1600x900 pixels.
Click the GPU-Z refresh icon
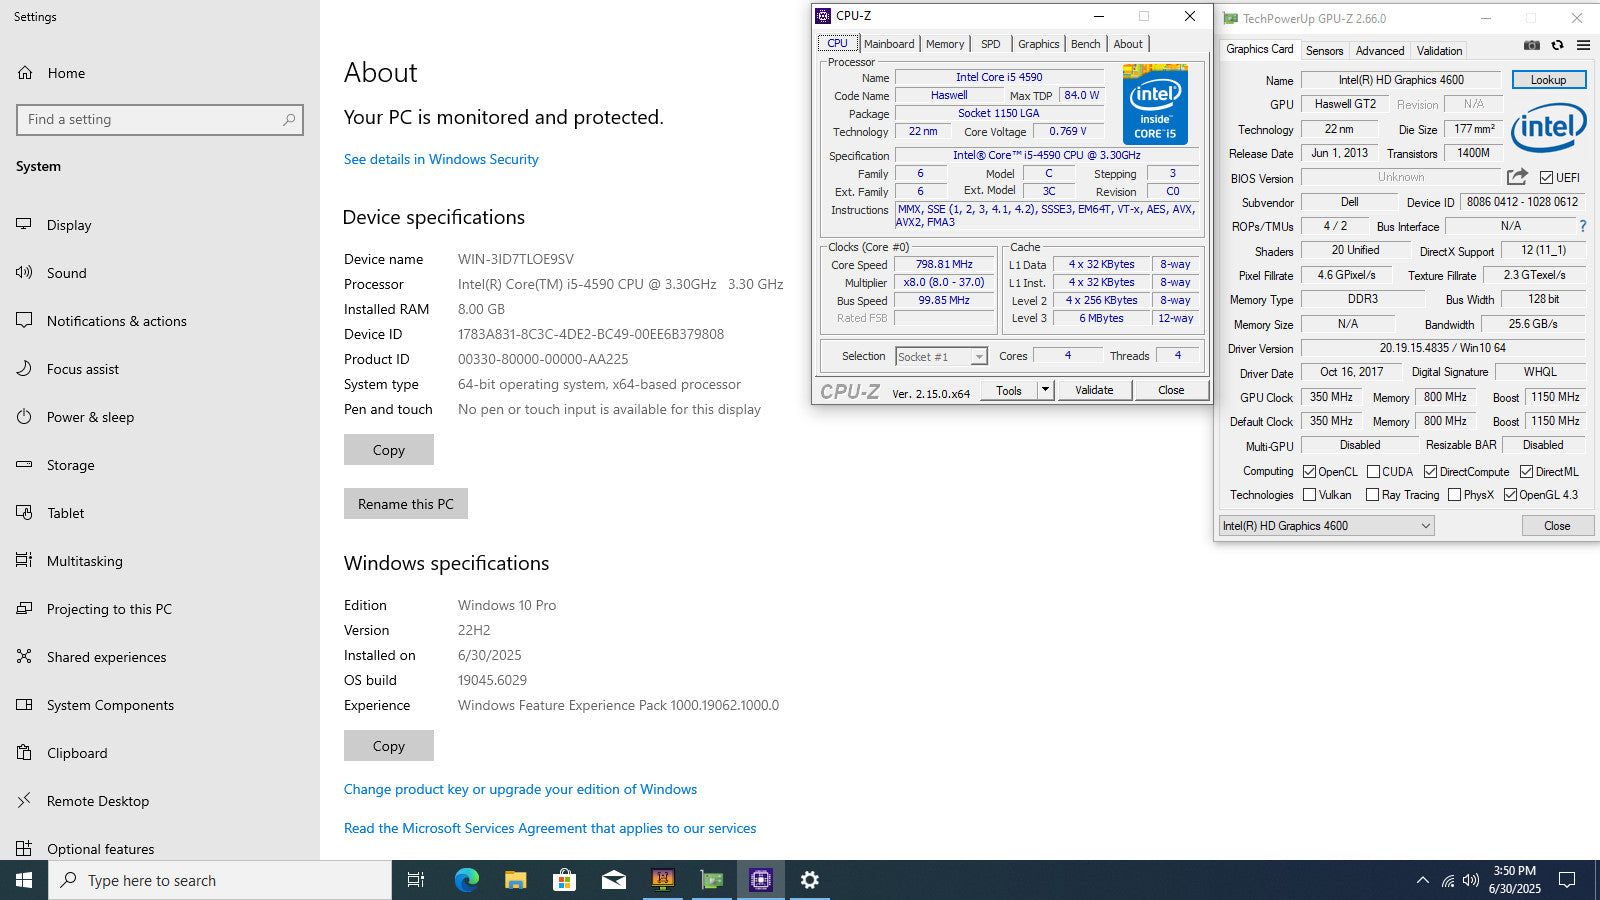coord(1557,45)
